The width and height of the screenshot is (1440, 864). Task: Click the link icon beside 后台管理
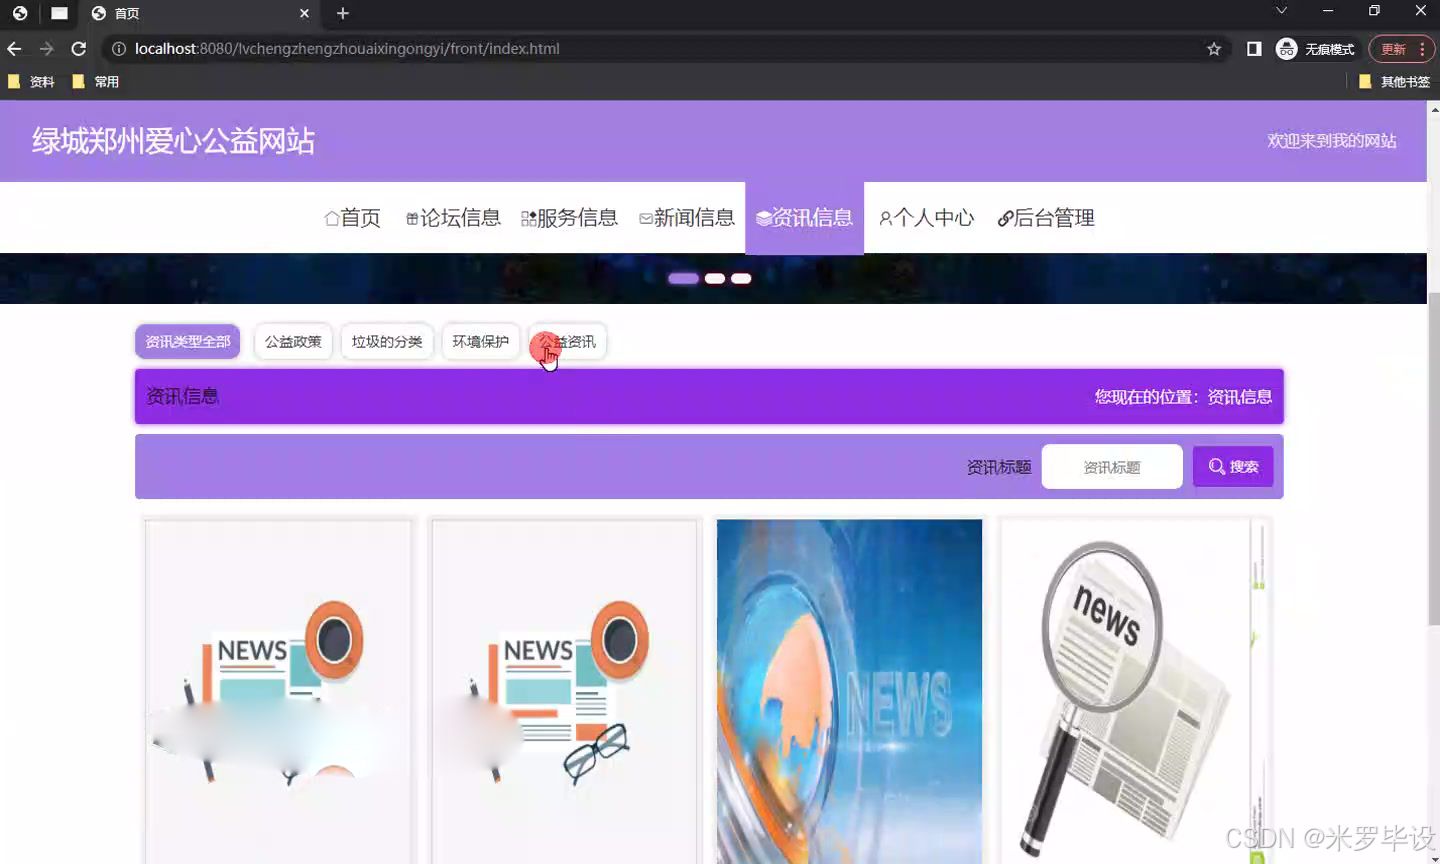coord(1005,217)
